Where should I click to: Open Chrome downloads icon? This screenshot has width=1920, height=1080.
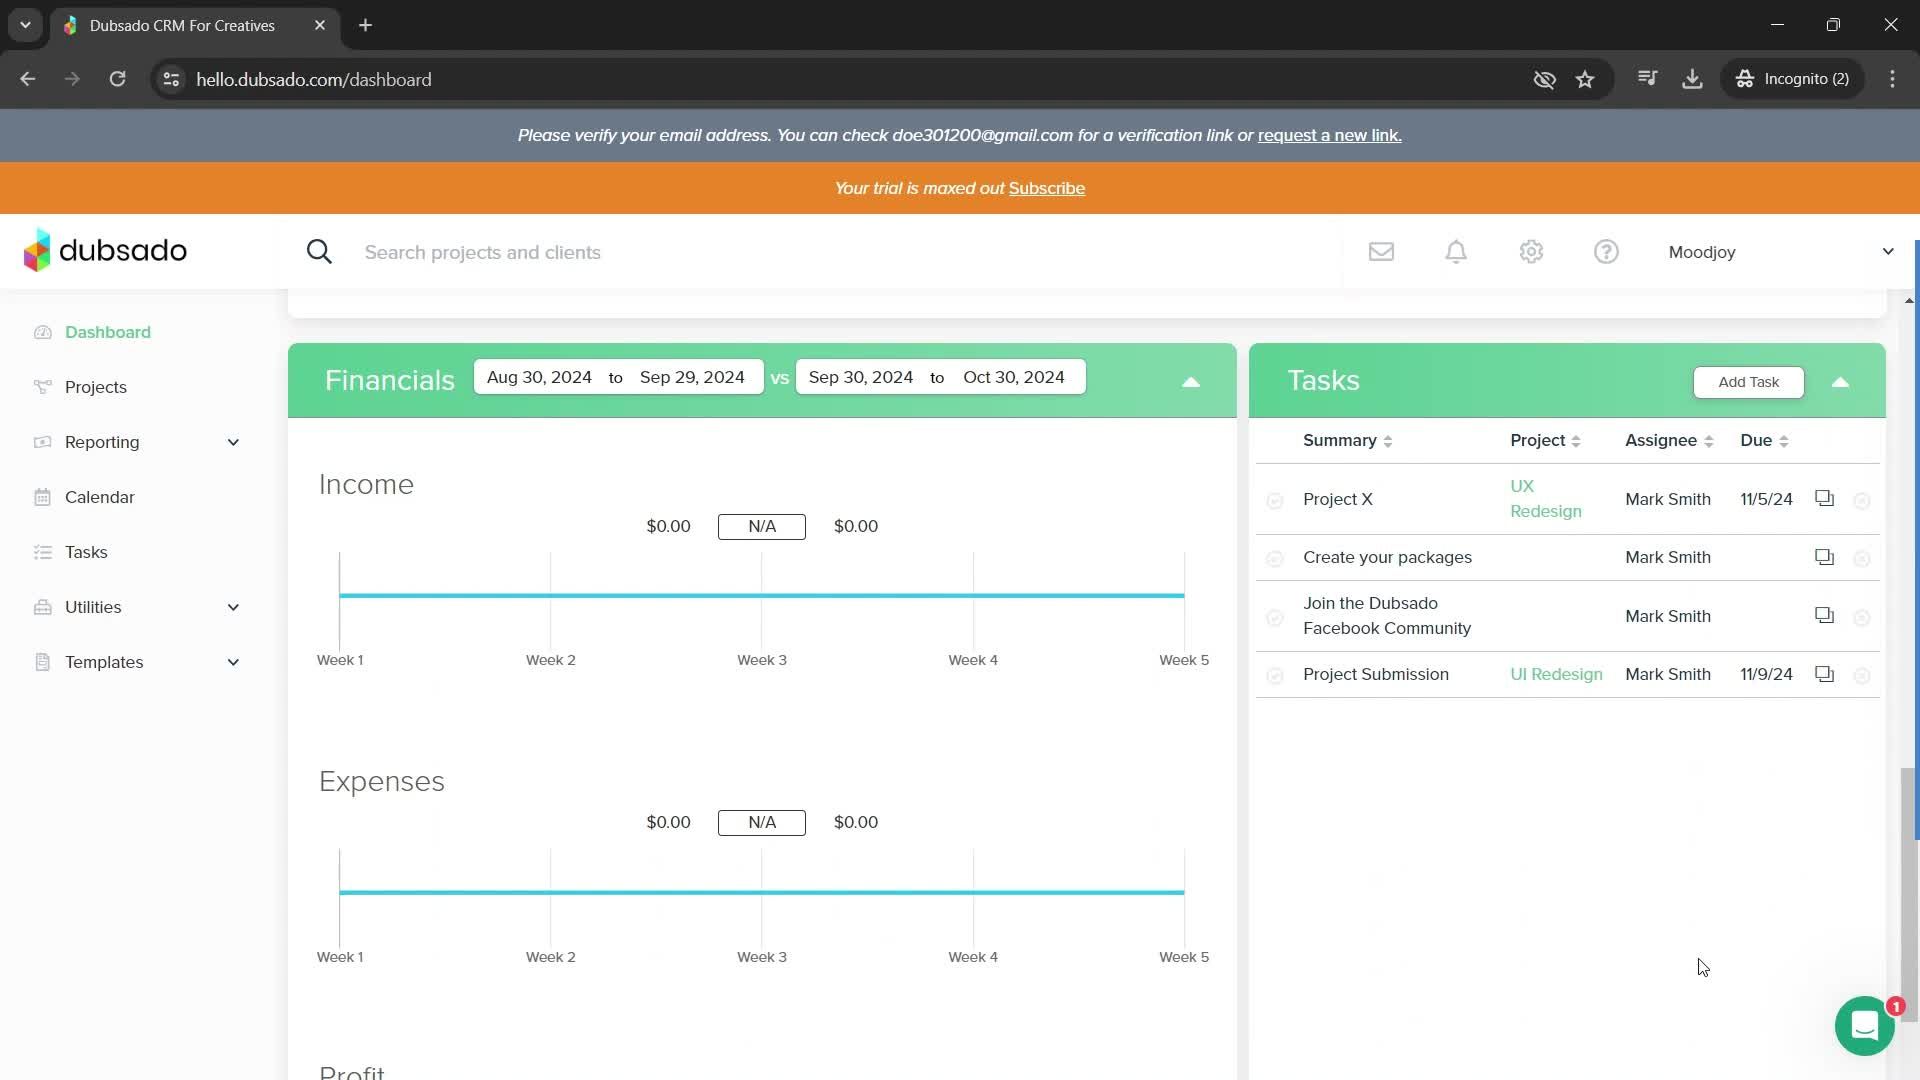1692,79
